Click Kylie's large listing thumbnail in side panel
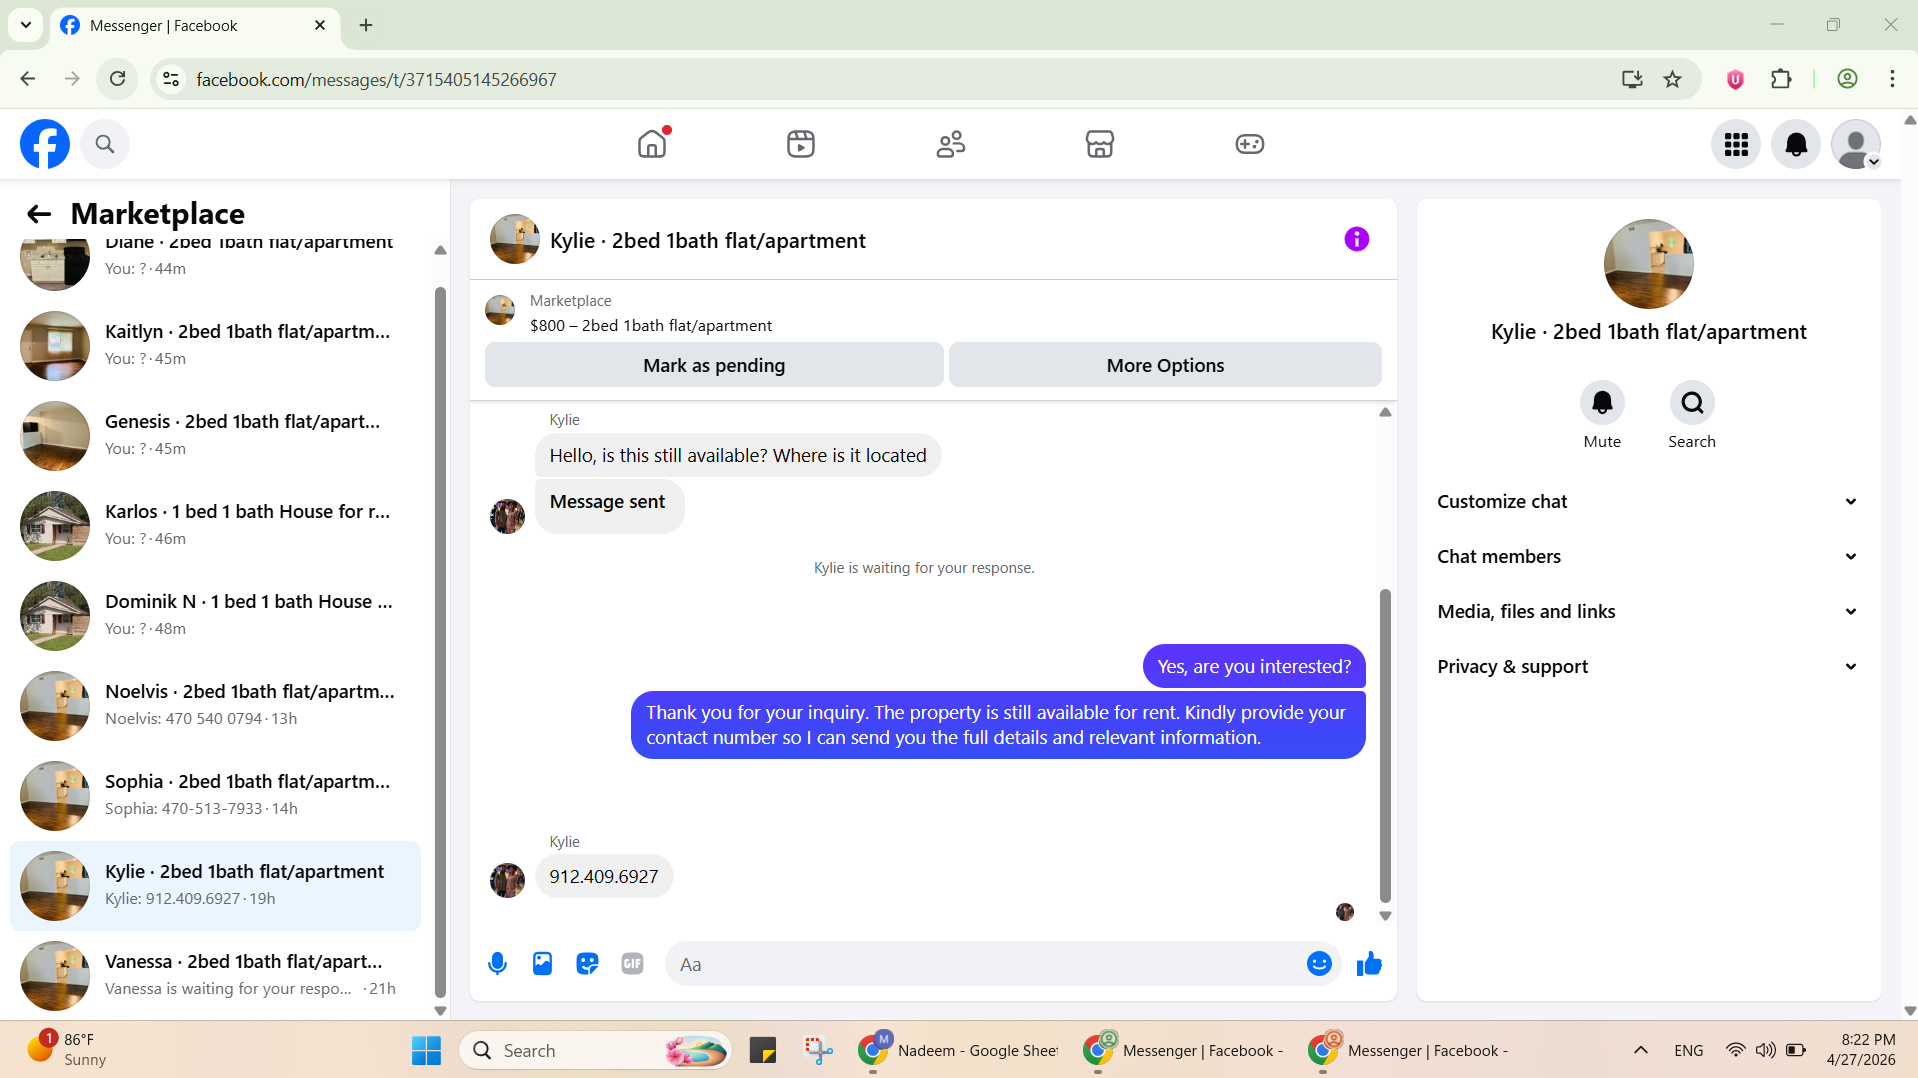The height and width of the screenshot is (1078, 1918). tap(1648, 264)
